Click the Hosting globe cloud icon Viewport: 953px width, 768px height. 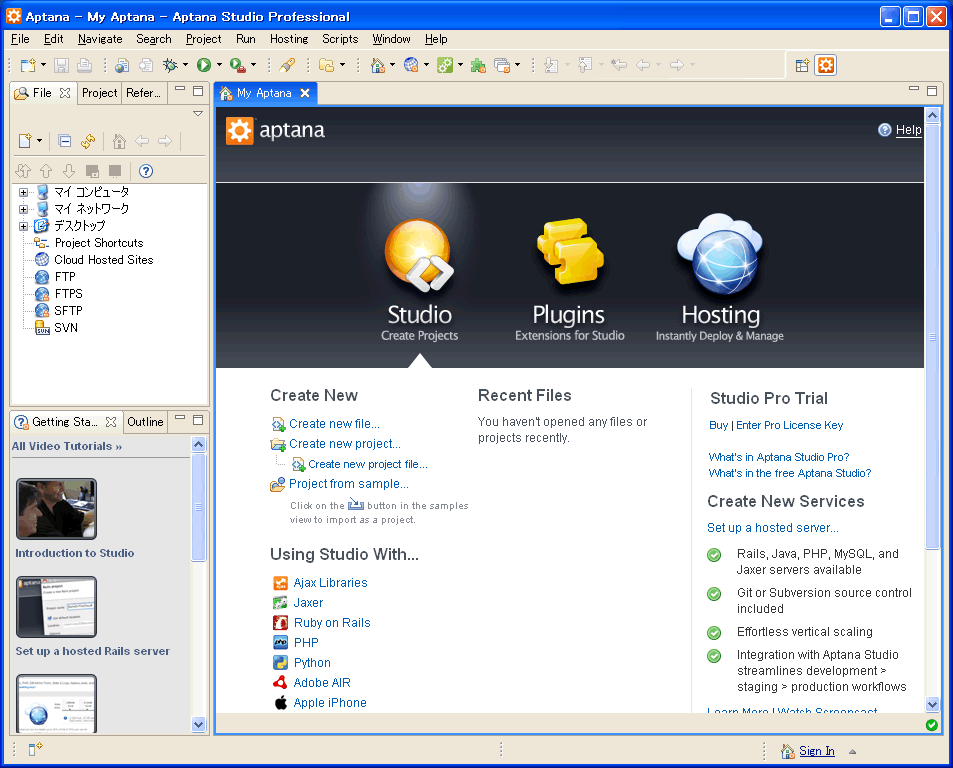point(720,254)
